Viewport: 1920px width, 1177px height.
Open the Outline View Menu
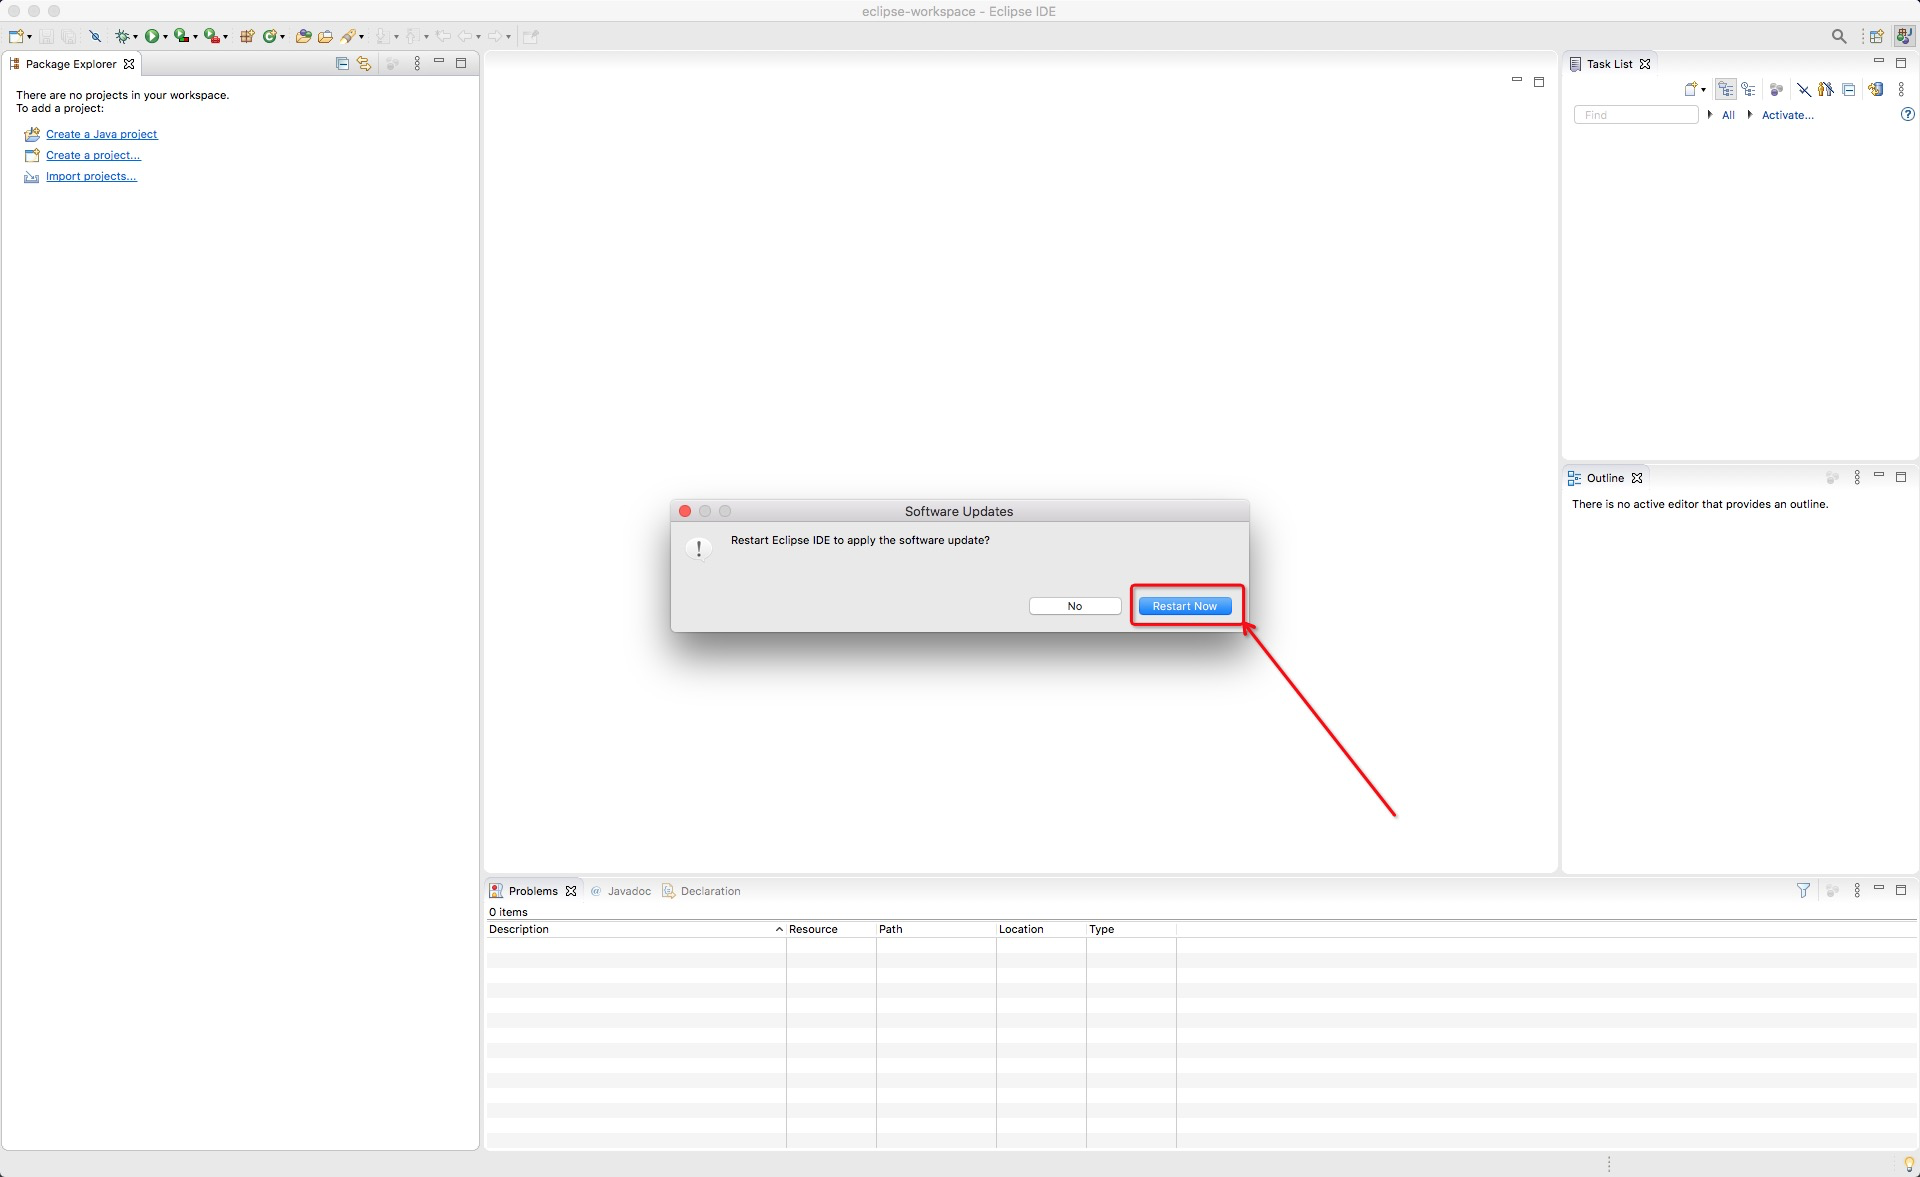click(1857, 478)
